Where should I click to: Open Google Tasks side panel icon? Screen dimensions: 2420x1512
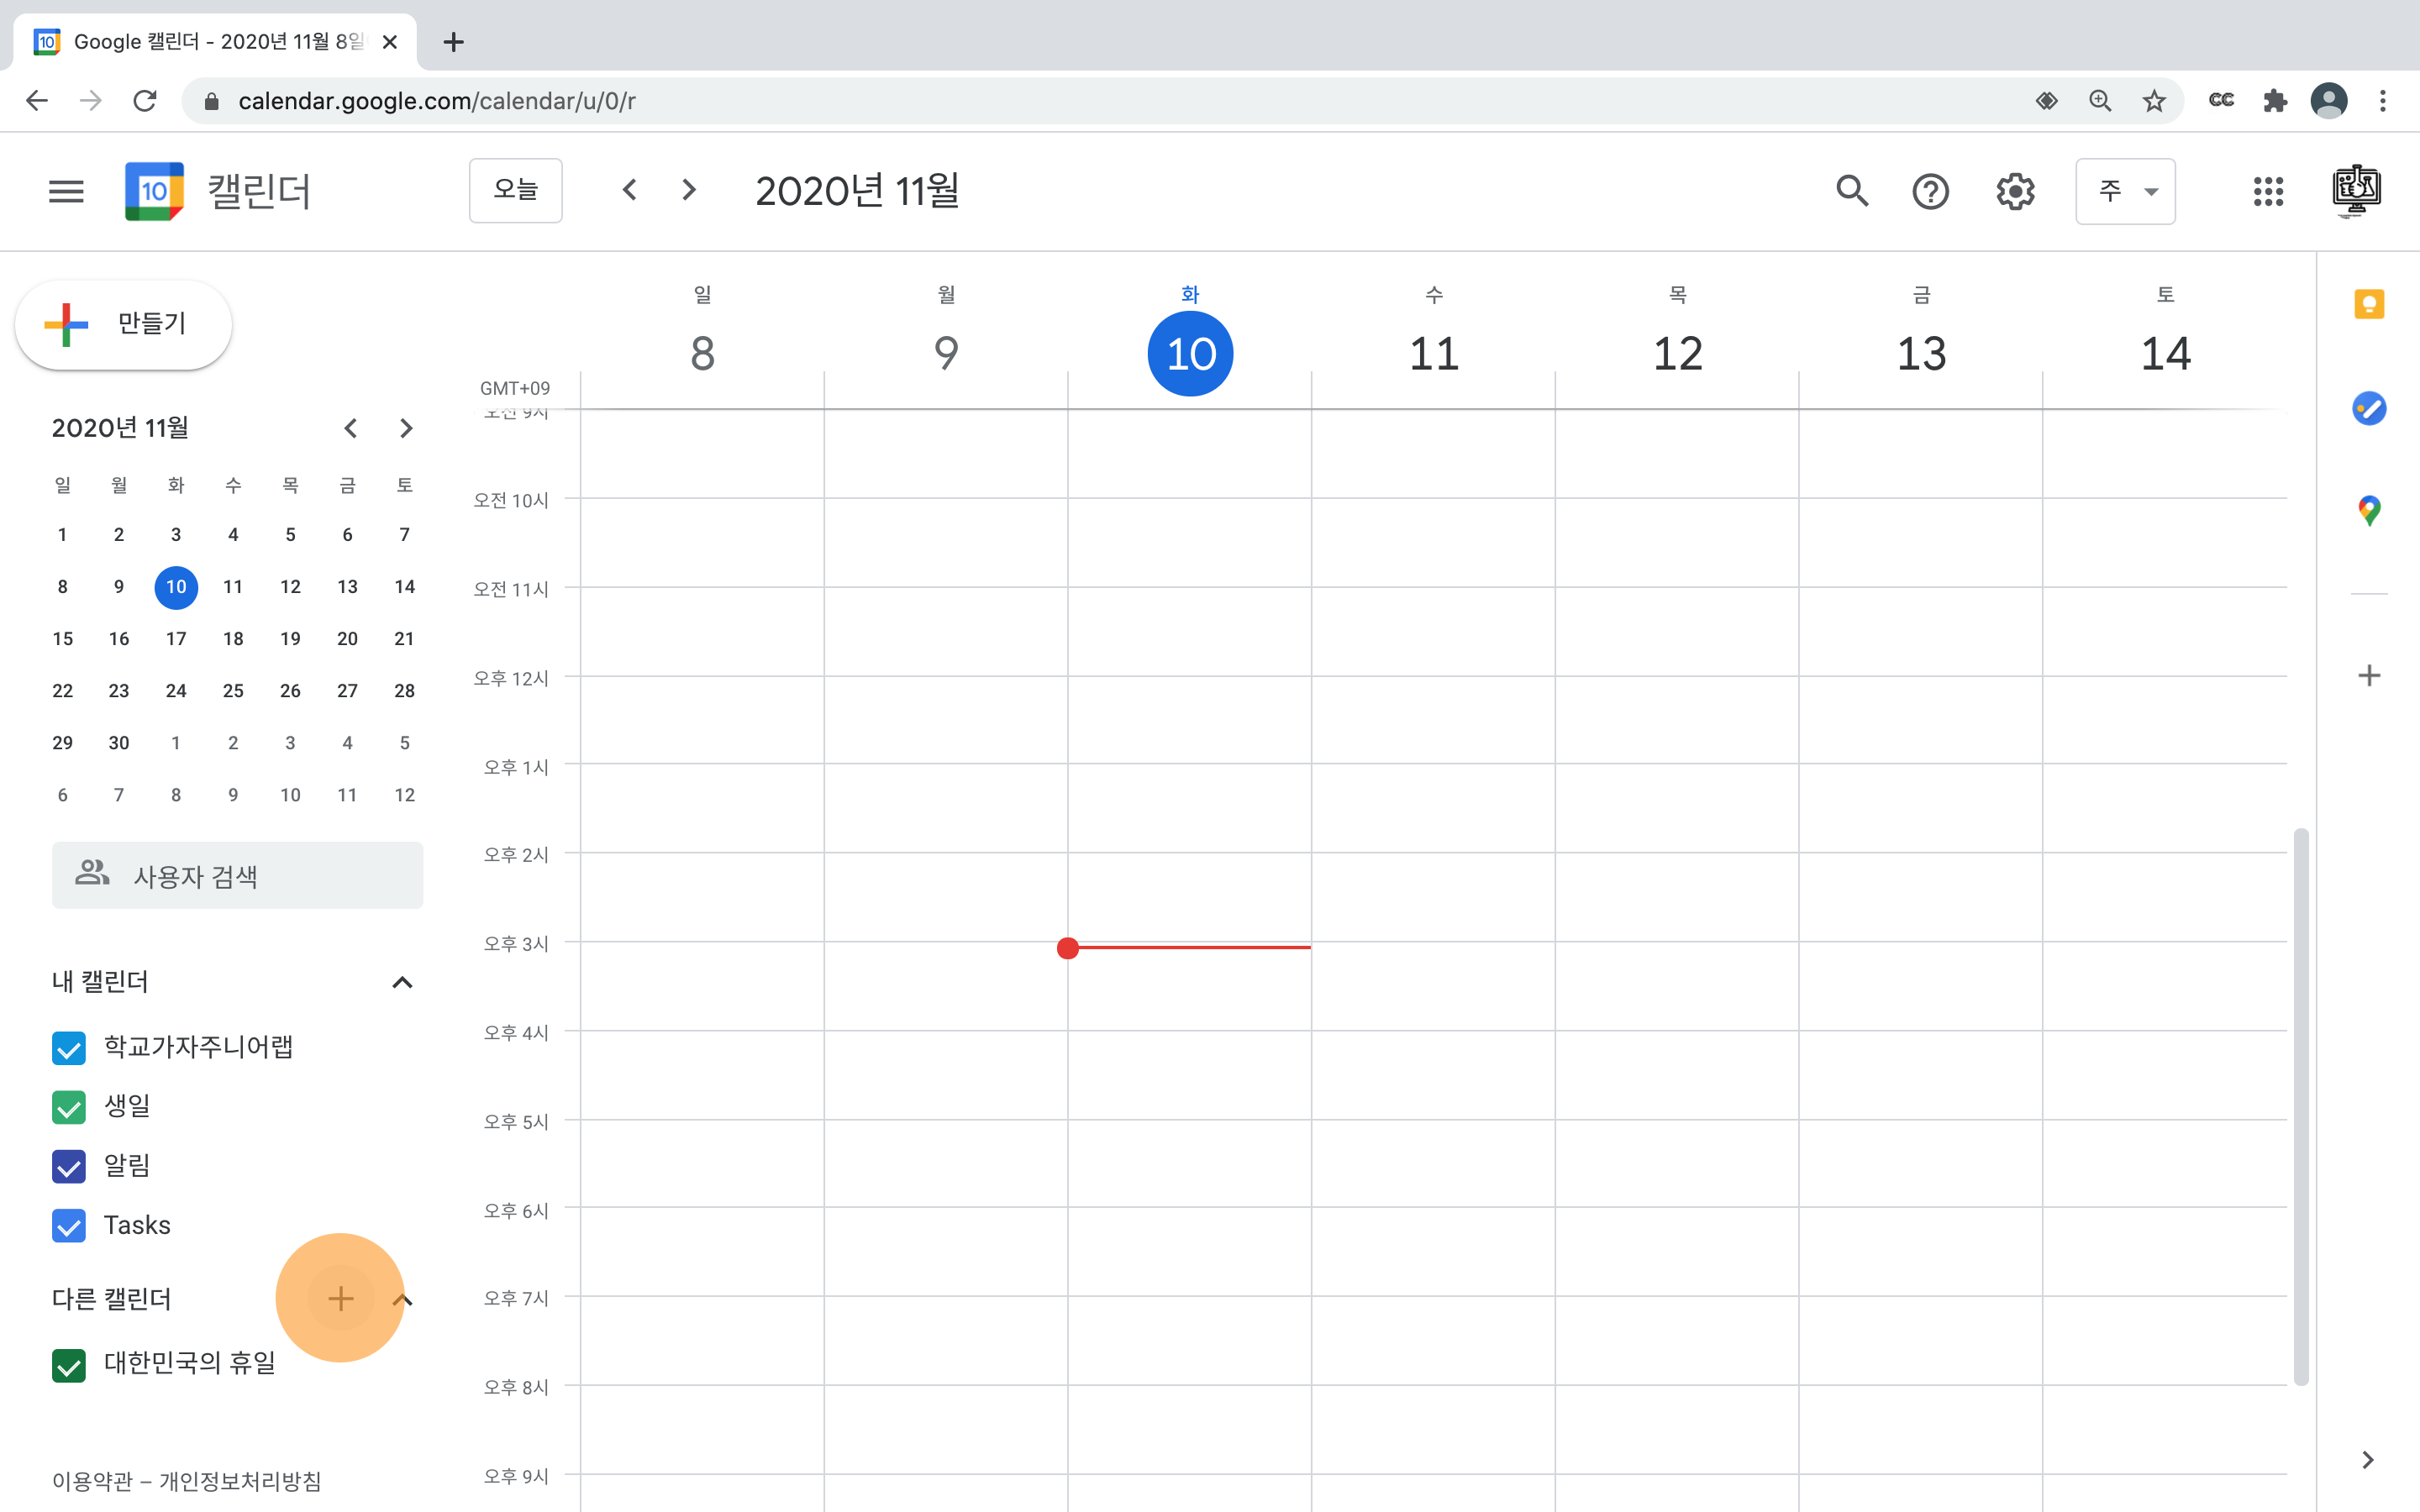2368,408
